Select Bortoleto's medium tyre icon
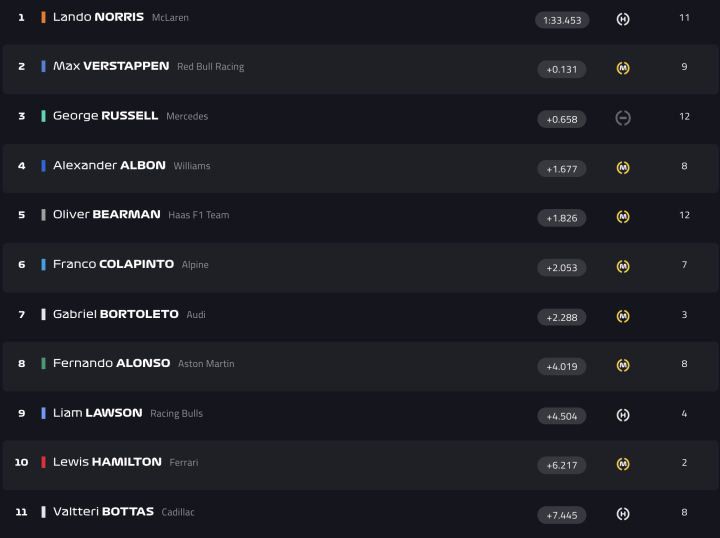This screenshot has width=720, height=538. point(623,316)
